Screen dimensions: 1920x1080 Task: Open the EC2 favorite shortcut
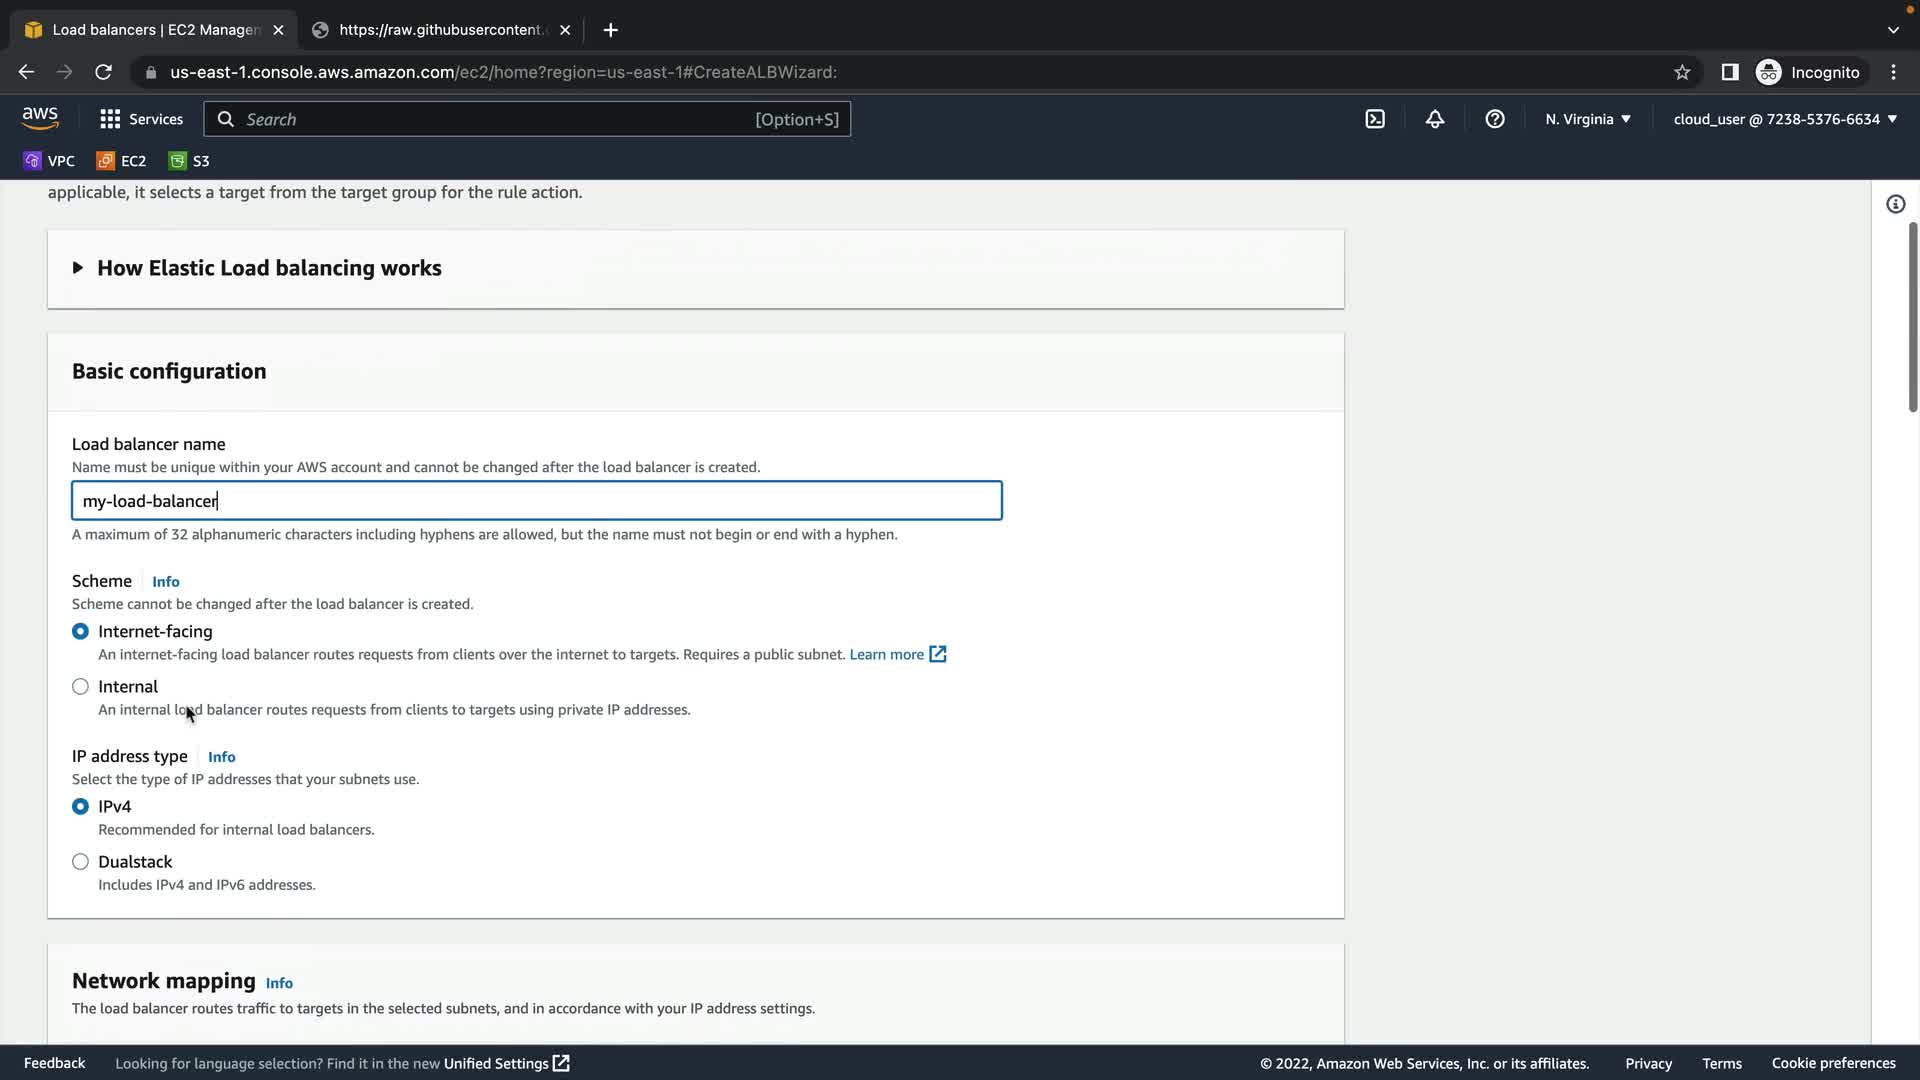pyautogui.click(x=121, y=161)
